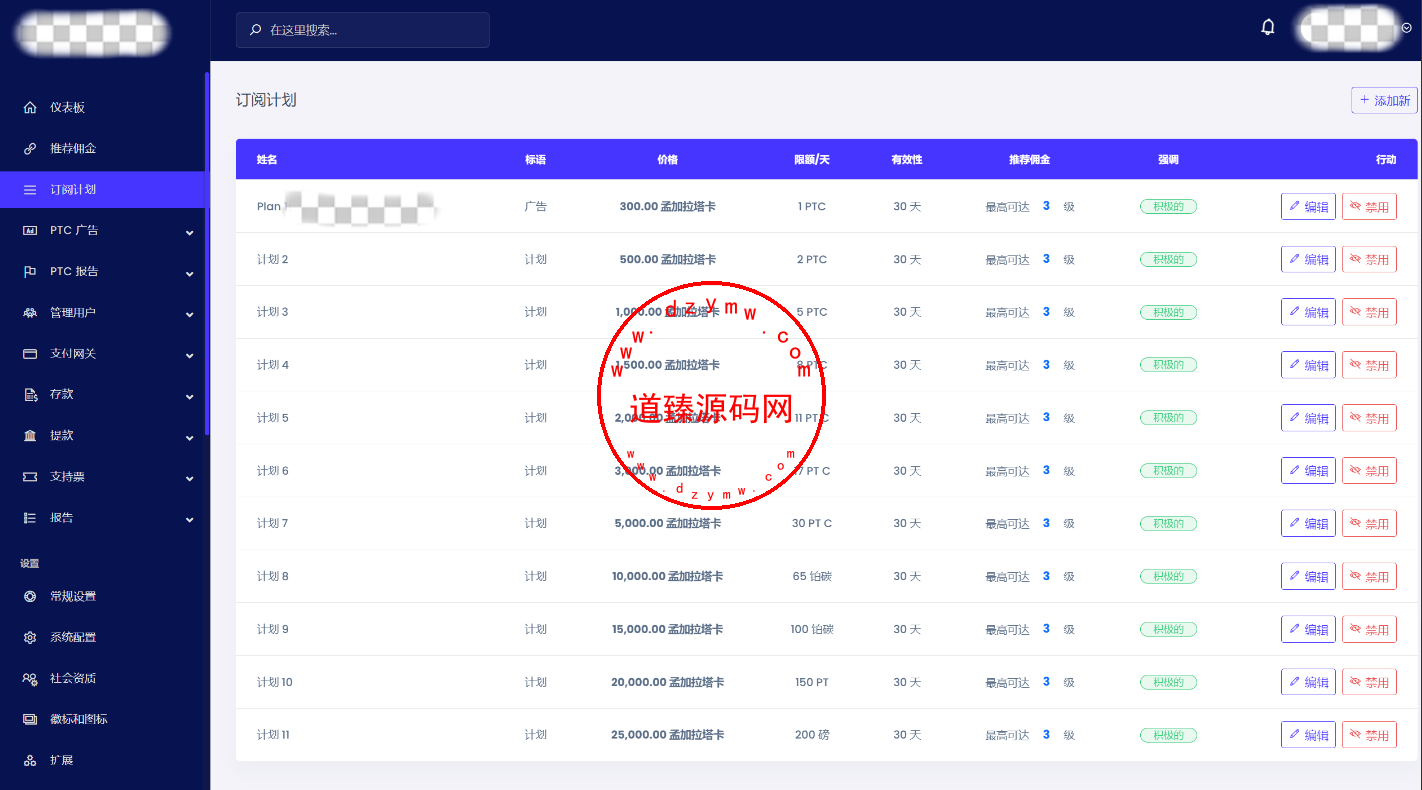
Task: Click the 常规设置 lifebuoy icon
Action: click(30, 596)
